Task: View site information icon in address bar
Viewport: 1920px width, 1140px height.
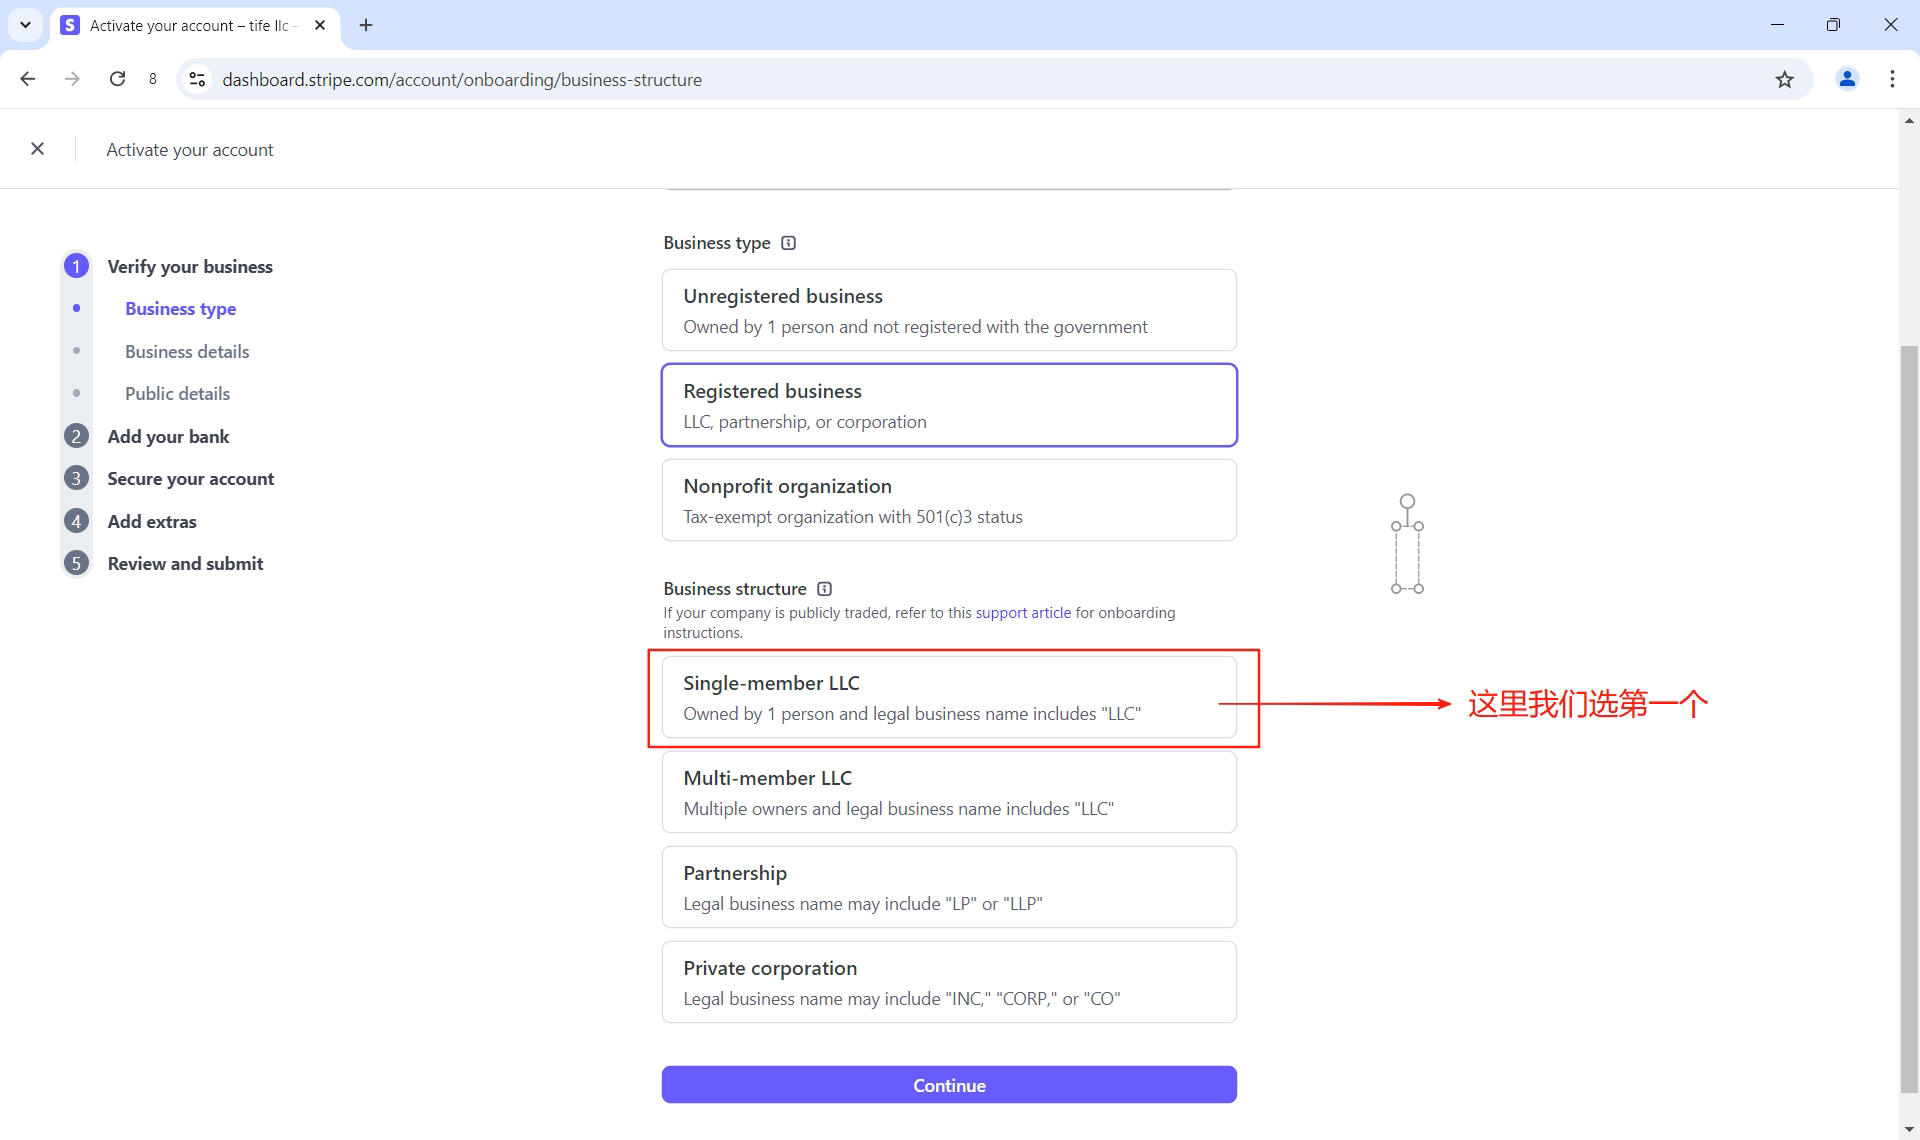Action: coord(198,80)
